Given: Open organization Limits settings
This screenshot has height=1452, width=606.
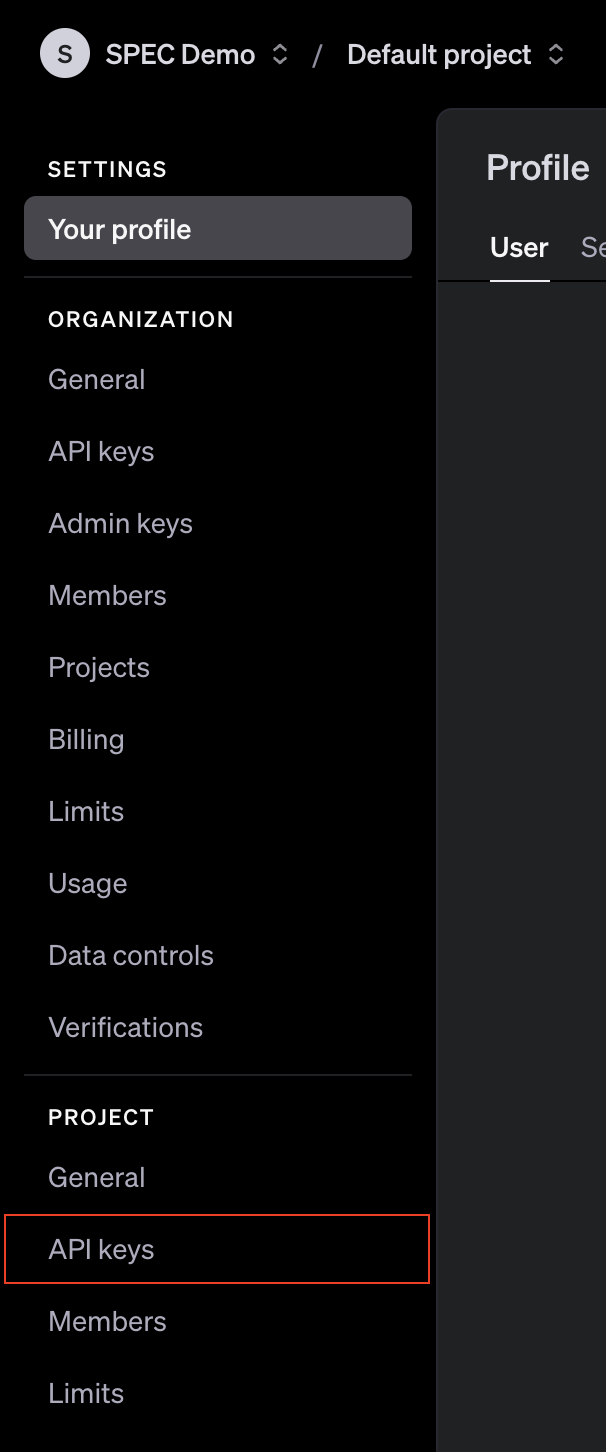Looking at the screenshot, I should 86,811.
